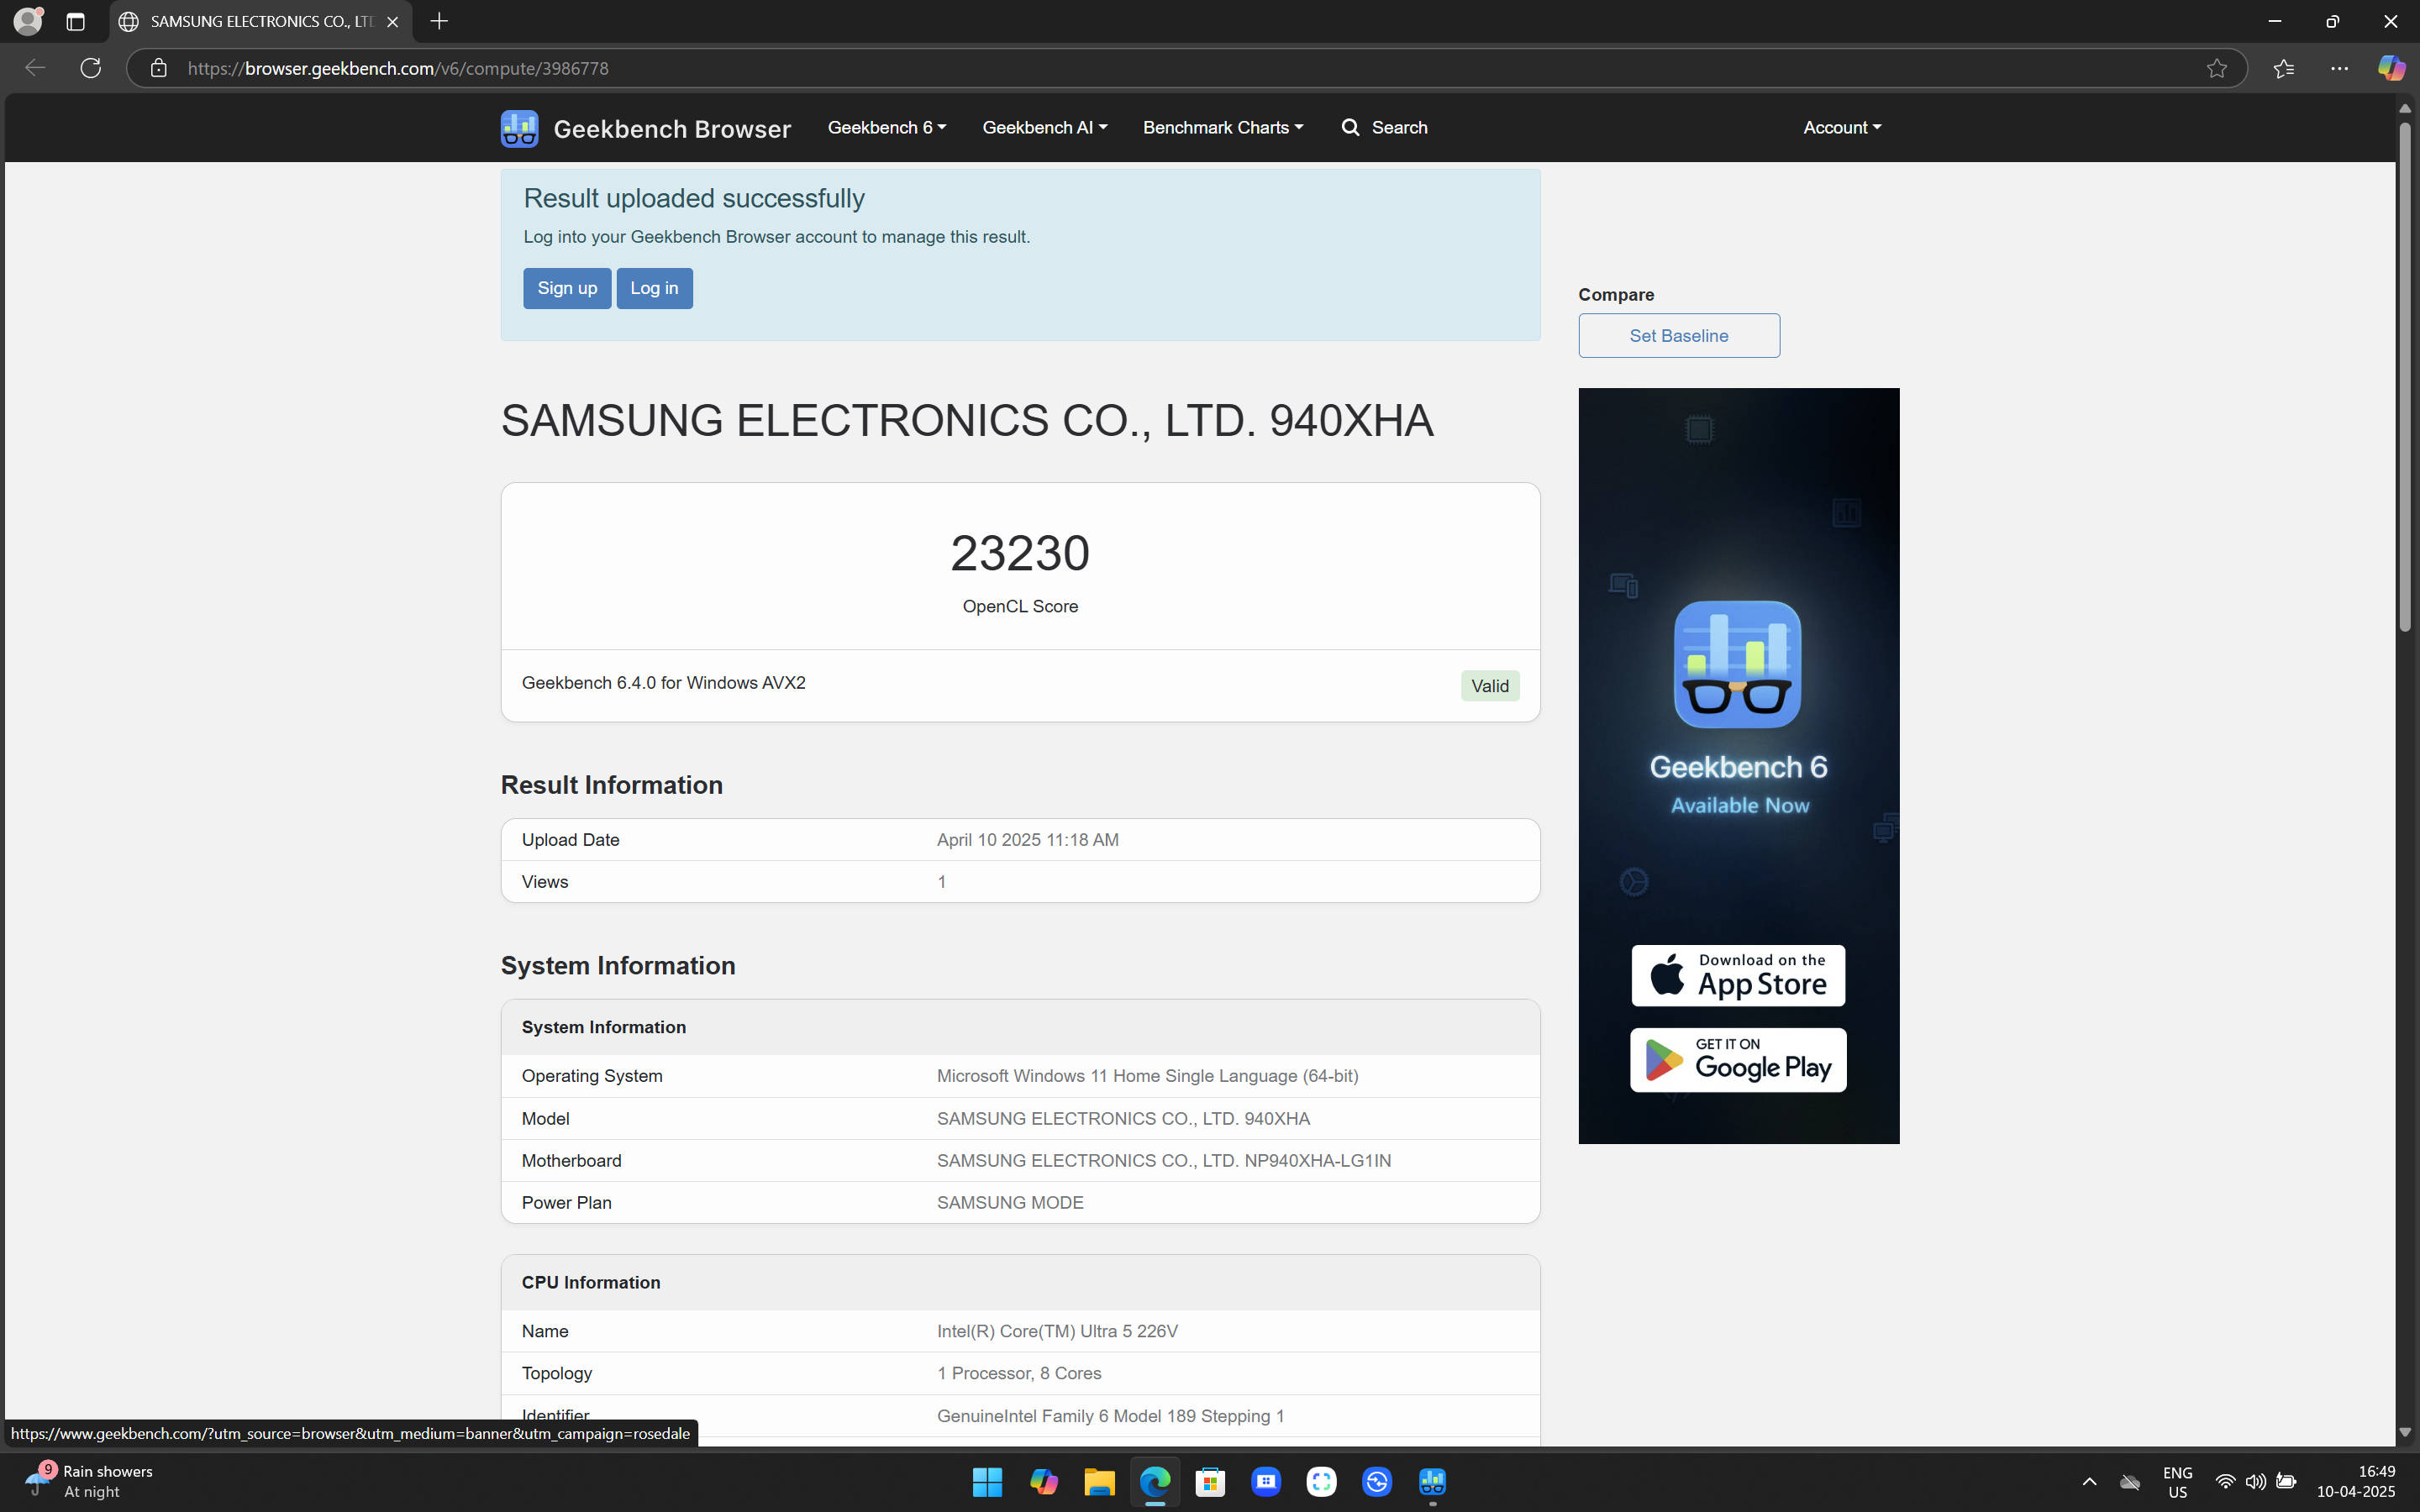Click the ENG US language indicator
The width and height of the screenshot is (2420, 1512).
tap(2177, 1481)
